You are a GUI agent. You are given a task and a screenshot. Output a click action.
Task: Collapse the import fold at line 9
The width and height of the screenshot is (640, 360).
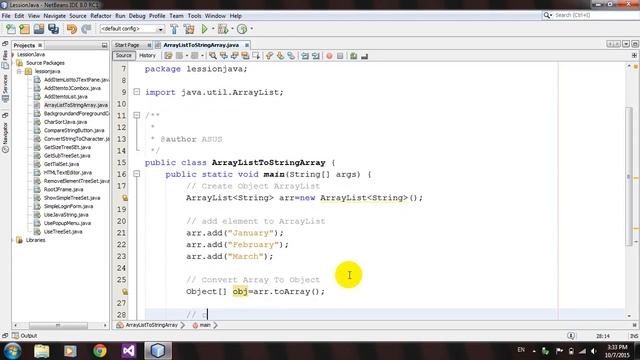[x=137, y=92]
